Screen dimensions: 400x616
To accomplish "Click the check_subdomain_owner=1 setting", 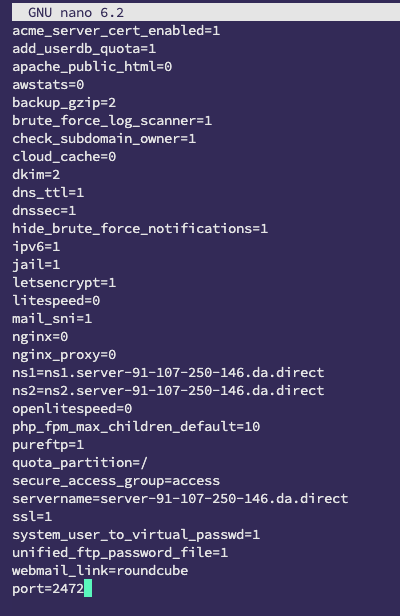I will pyautogui.click(x=104, y=139).
